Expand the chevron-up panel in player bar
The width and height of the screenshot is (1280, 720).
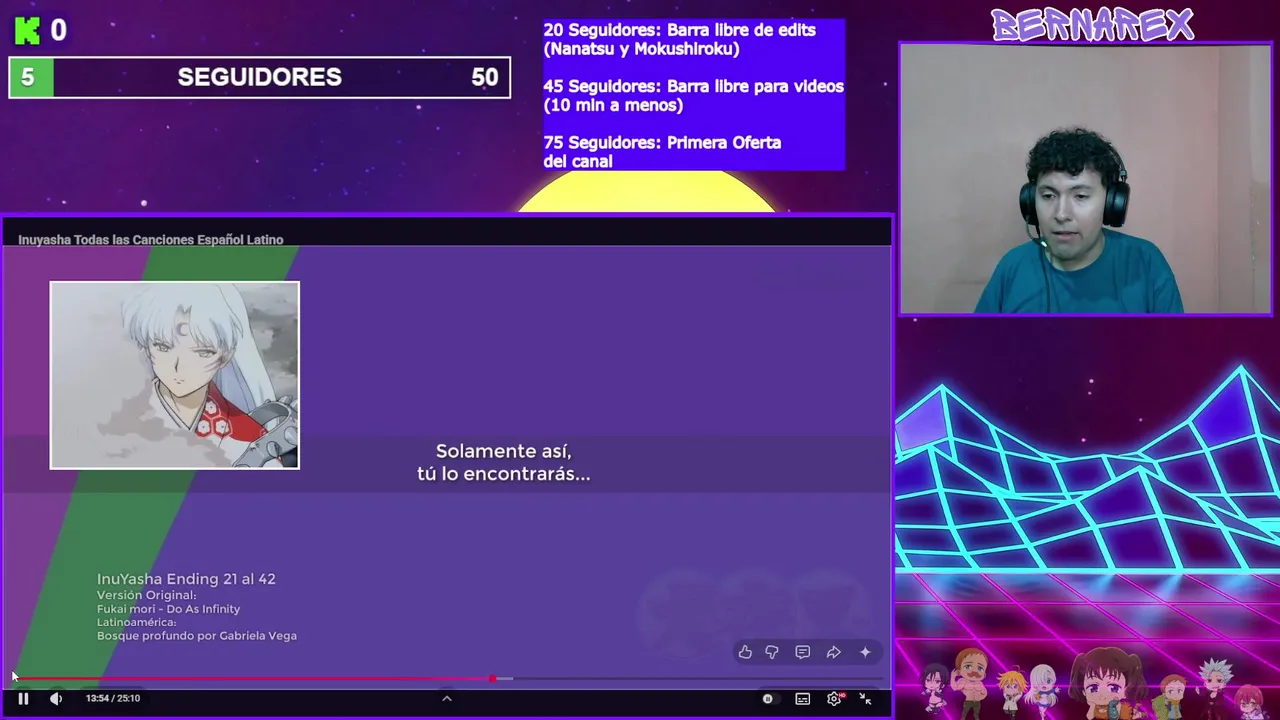point(447,699)
